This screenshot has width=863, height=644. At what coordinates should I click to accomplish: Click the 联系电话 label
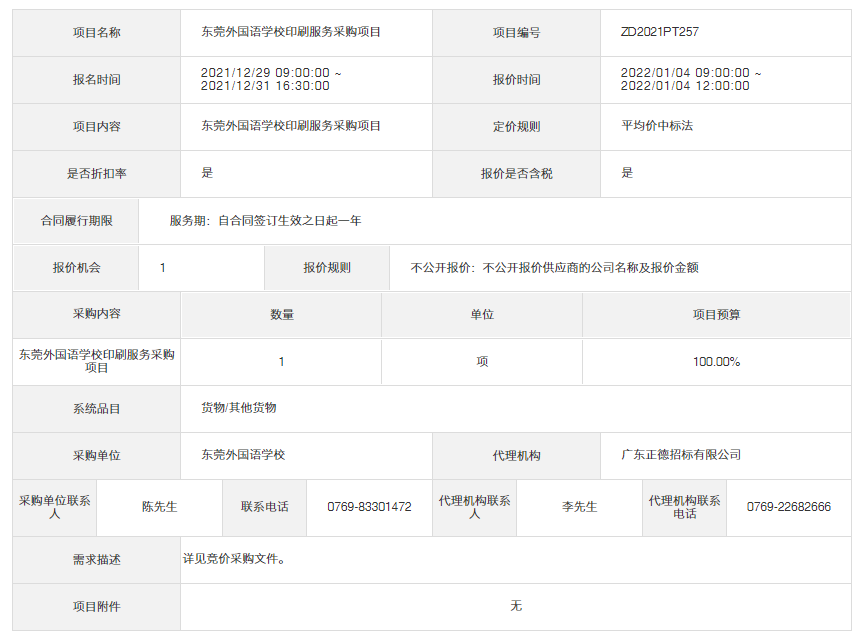pos(264,507)
